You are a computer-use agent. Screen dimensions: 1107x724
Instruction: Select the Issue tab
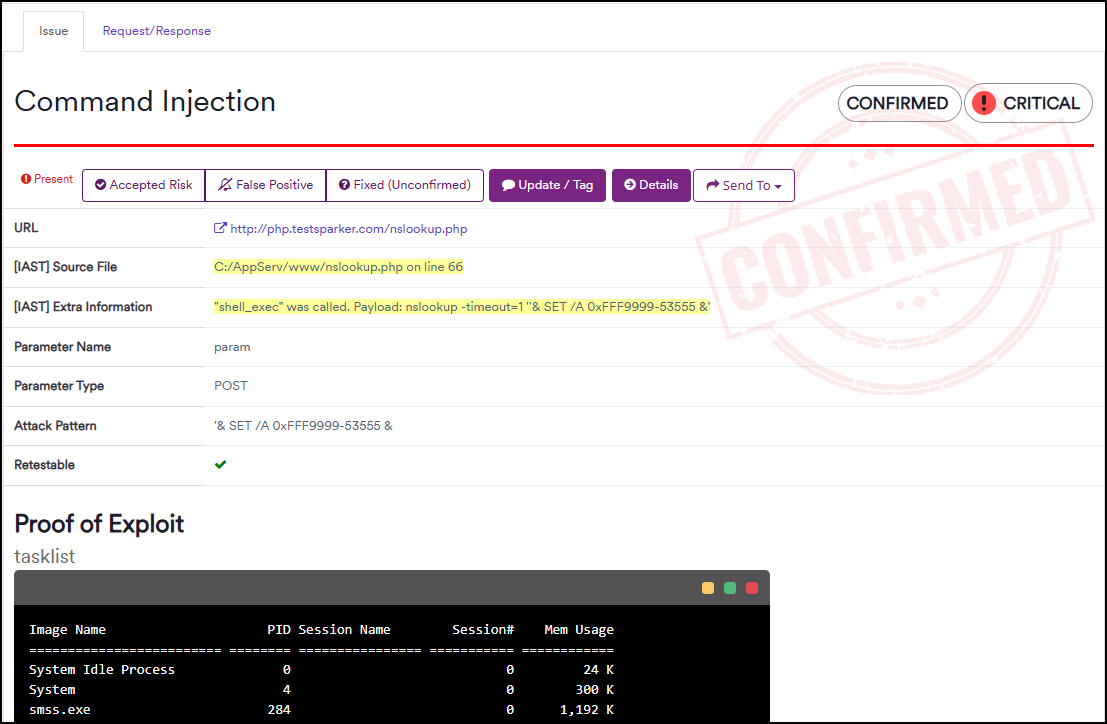click(x=53, y=31)
